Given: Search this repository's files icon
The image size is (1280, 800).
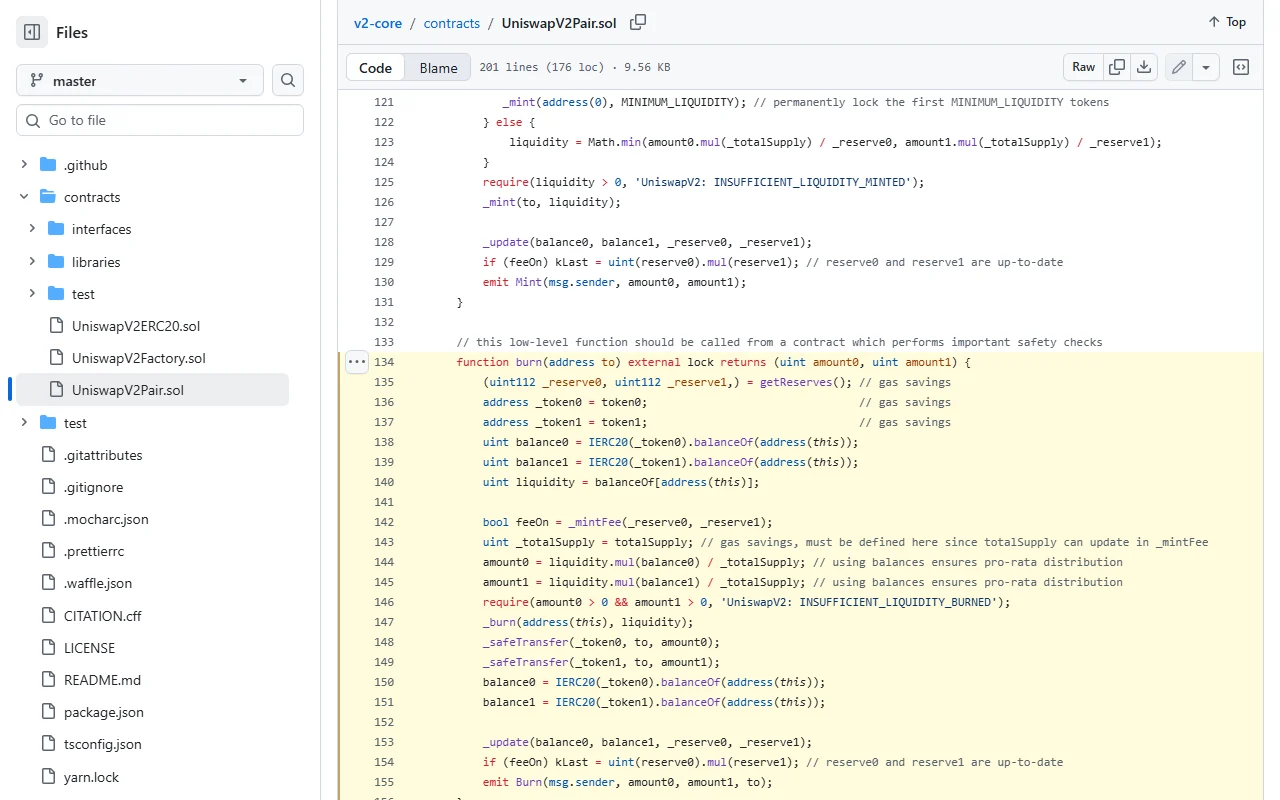Looking at the screenshot, I should [x=288, y=80].
